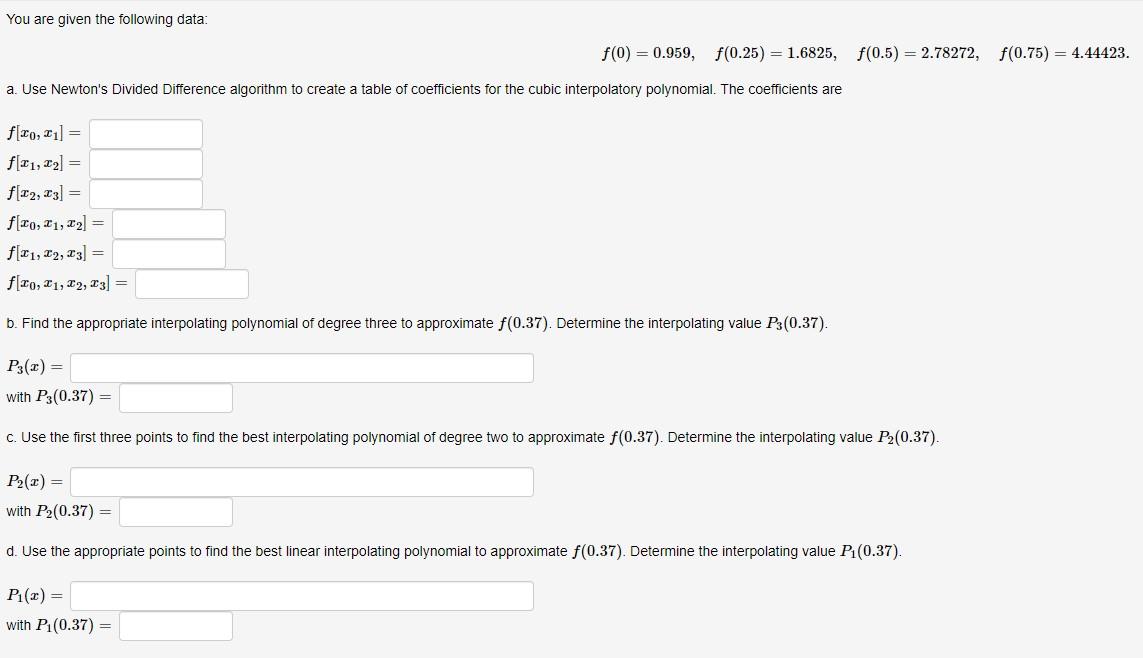Click the given data f(0) = 0.959 text
The width and height of the screenshot is (1143, 658).
coord(648,53)
